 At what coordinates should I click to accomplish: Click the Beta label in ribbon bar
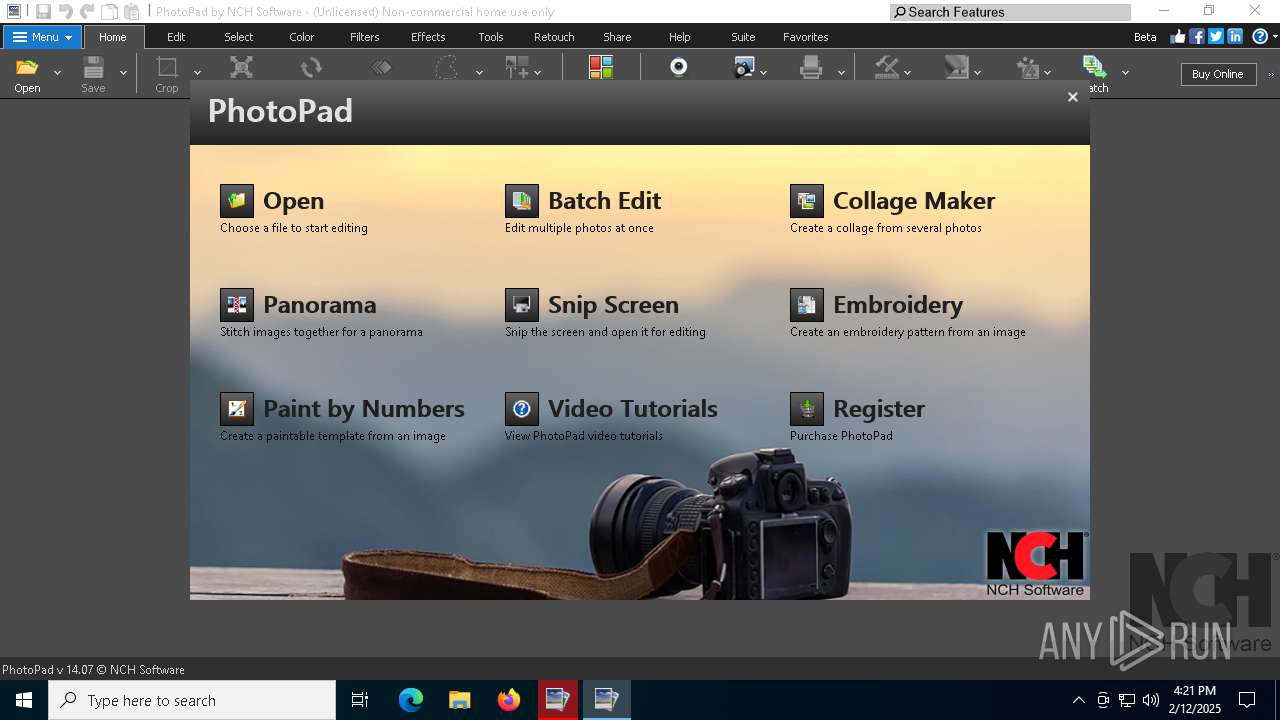1145,37
